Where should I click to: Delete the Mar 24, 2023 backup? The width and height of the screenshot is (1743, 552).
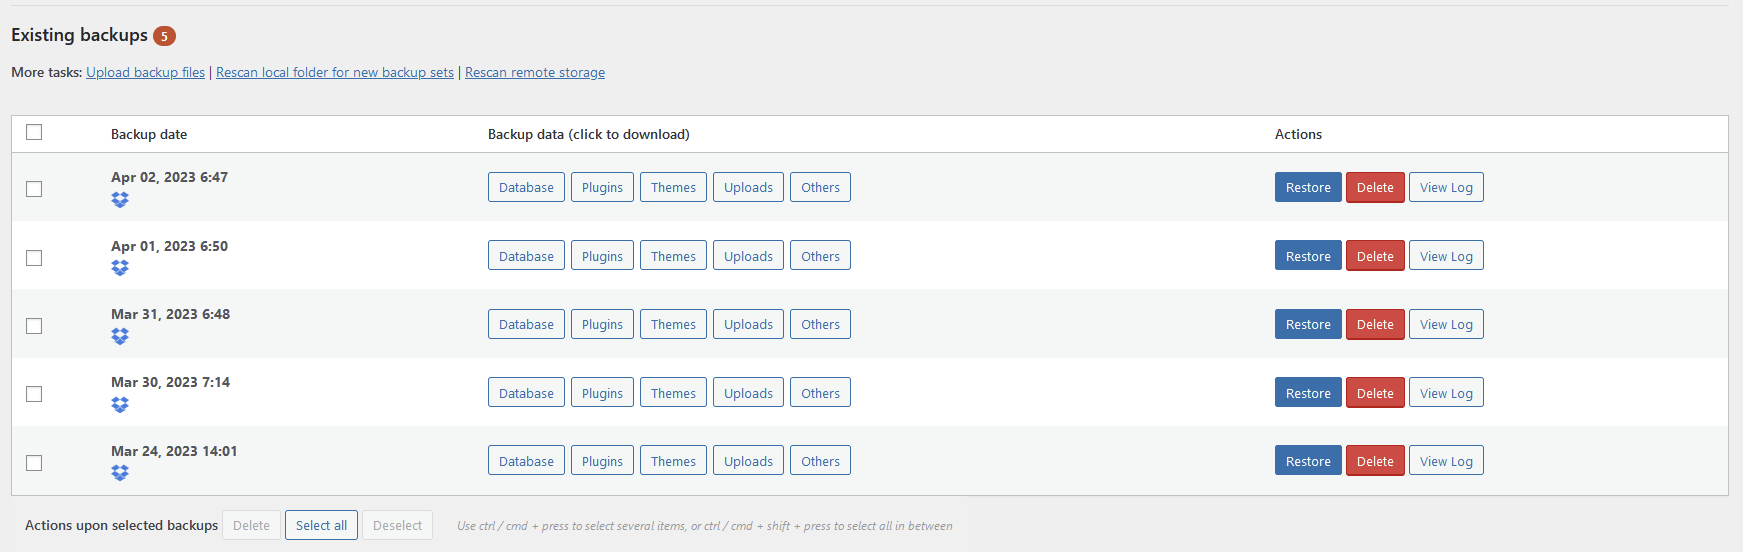click(x=1375, y=461)
